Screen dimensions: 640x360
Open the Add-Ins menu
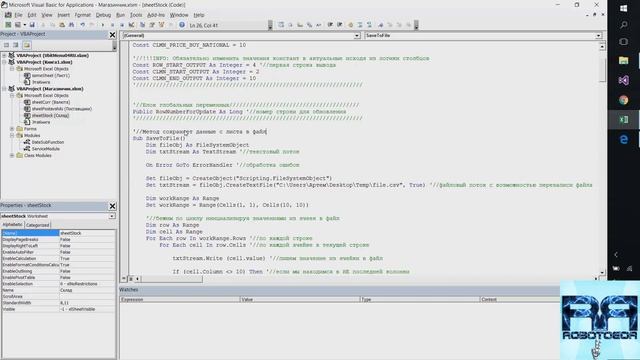[x=156, y=15]
